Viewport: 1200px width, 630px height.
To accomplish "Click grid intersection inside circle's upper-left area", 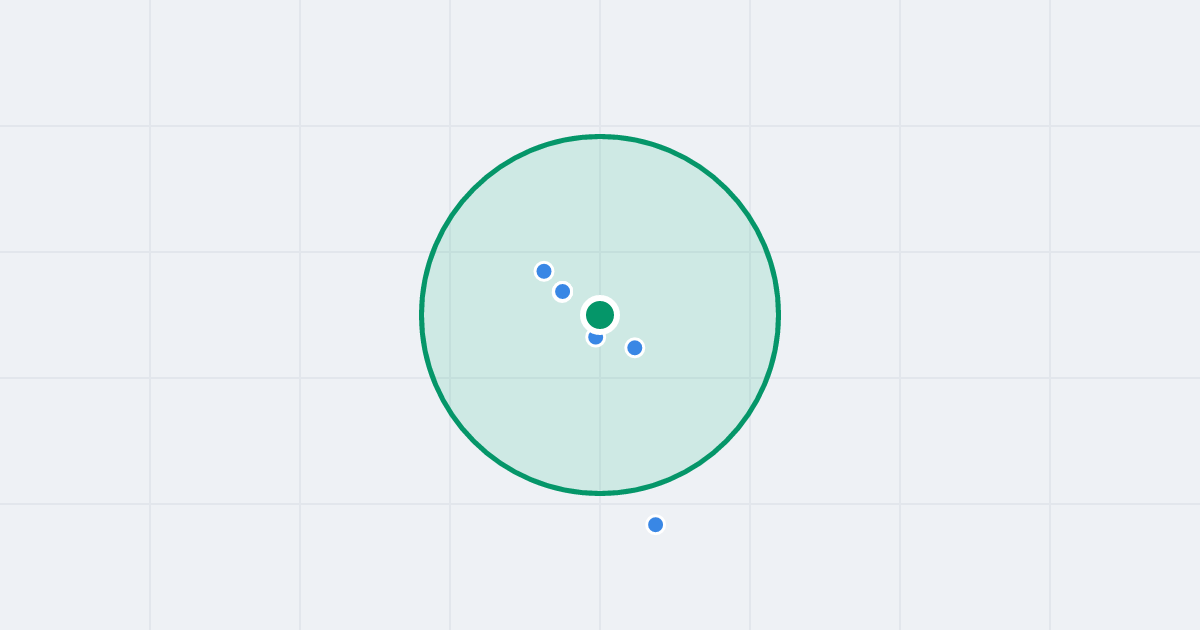I will tap(450, 252).
